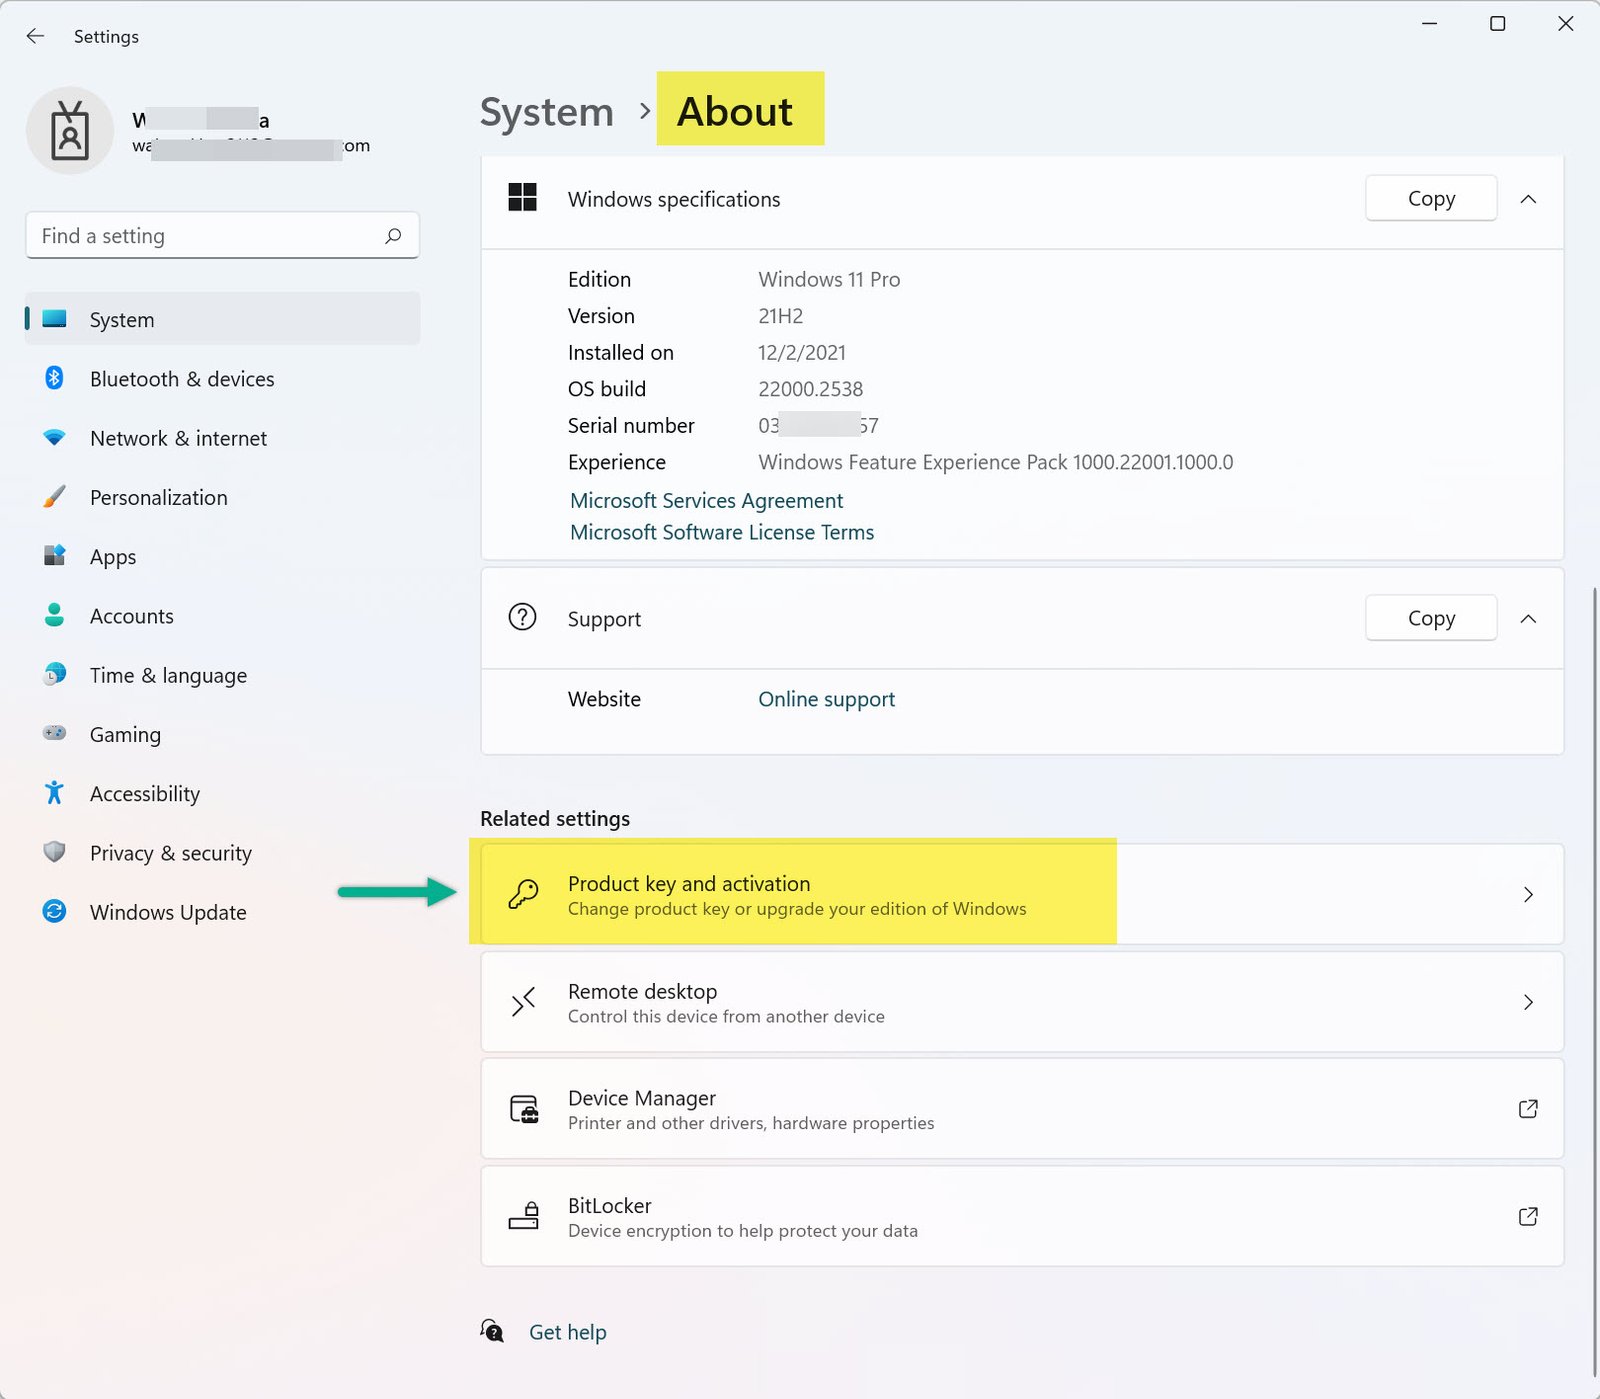Screen dimensions: 1600x1399
Task: Open the user profile avatar
Action: [70, 130]
